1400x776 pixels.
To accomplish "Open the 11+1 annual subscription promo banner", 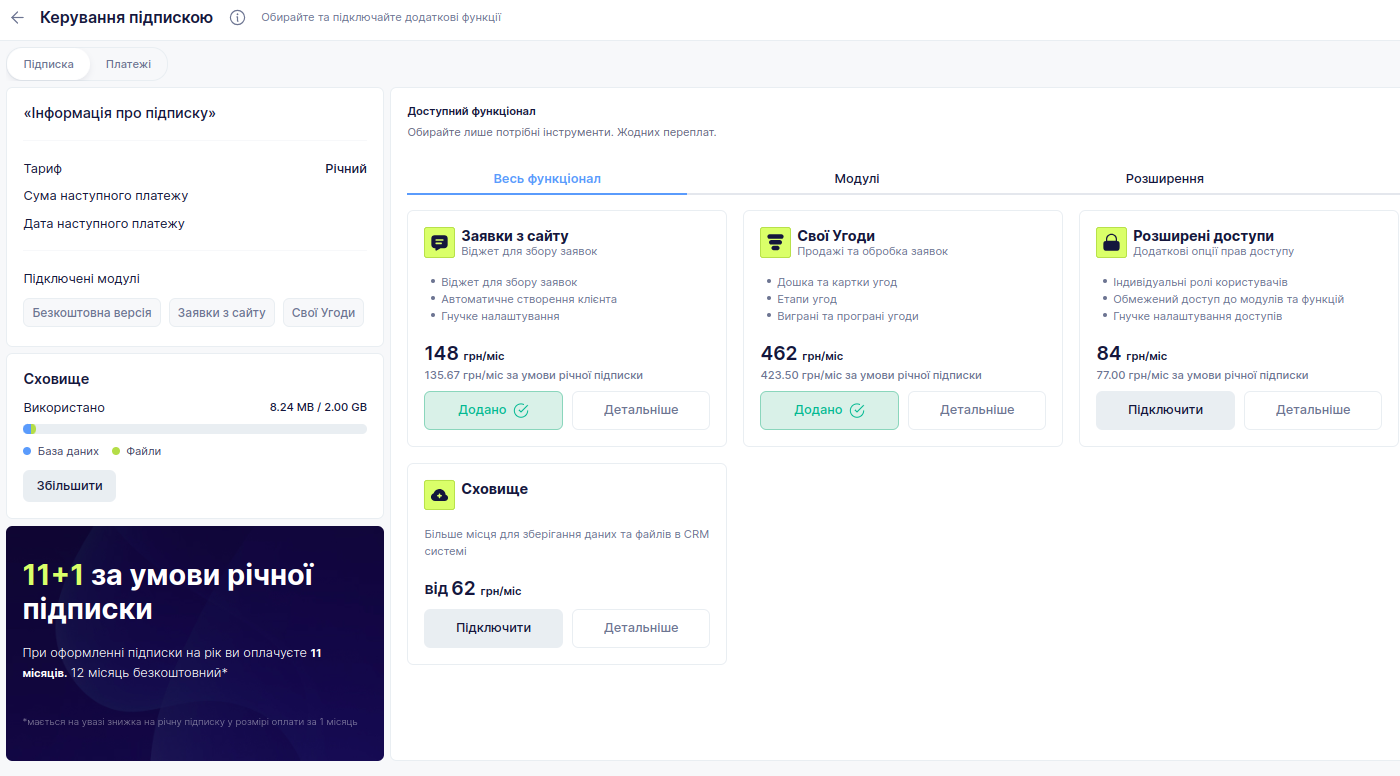I will click(195, 643).
